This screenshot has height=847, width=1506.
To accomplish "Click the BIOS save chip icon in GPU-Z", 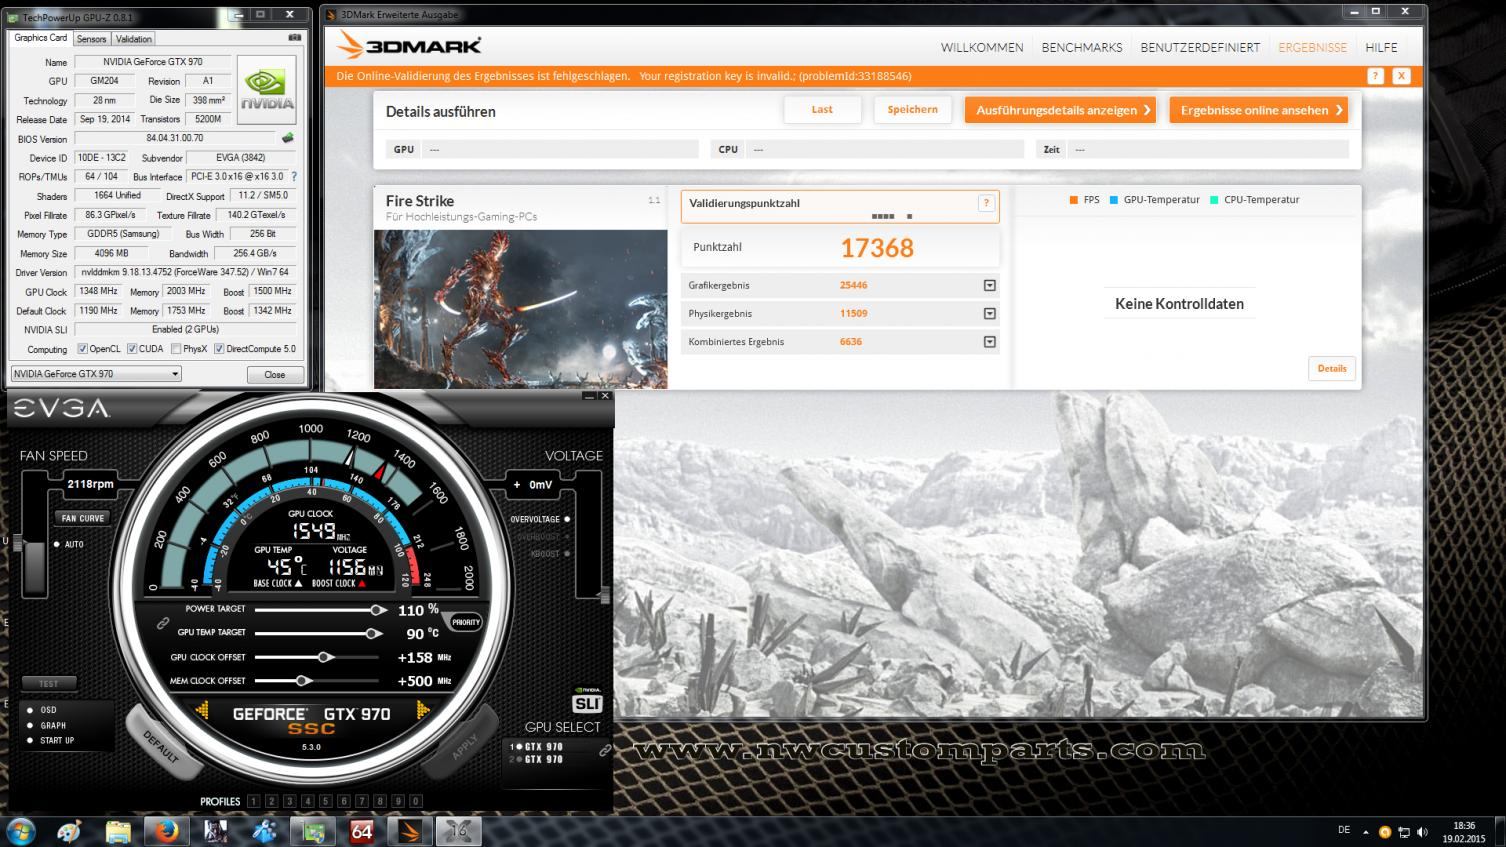I will 288,138.
